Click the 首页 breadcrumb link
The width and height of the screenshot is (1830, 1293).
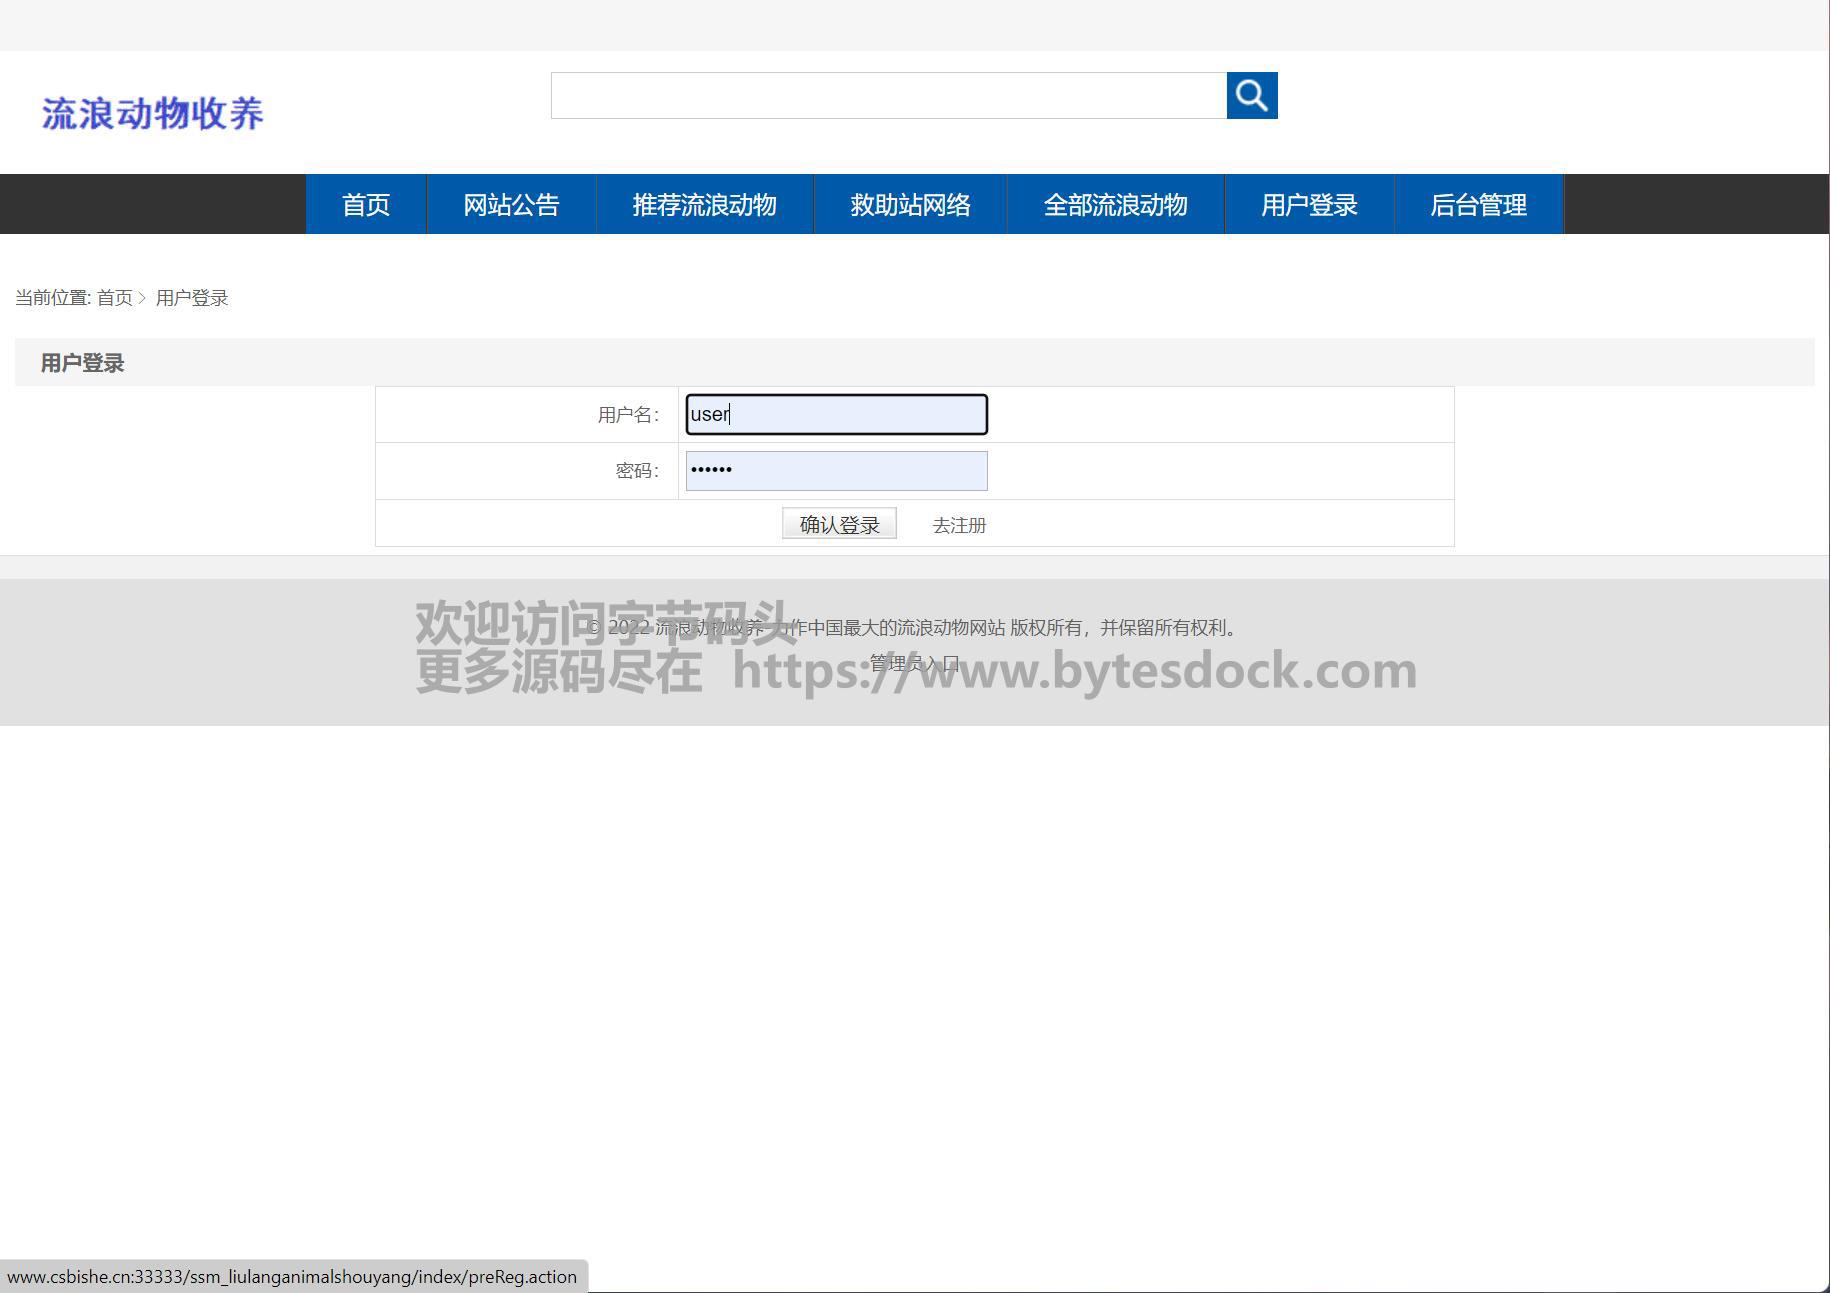point(114,298)
